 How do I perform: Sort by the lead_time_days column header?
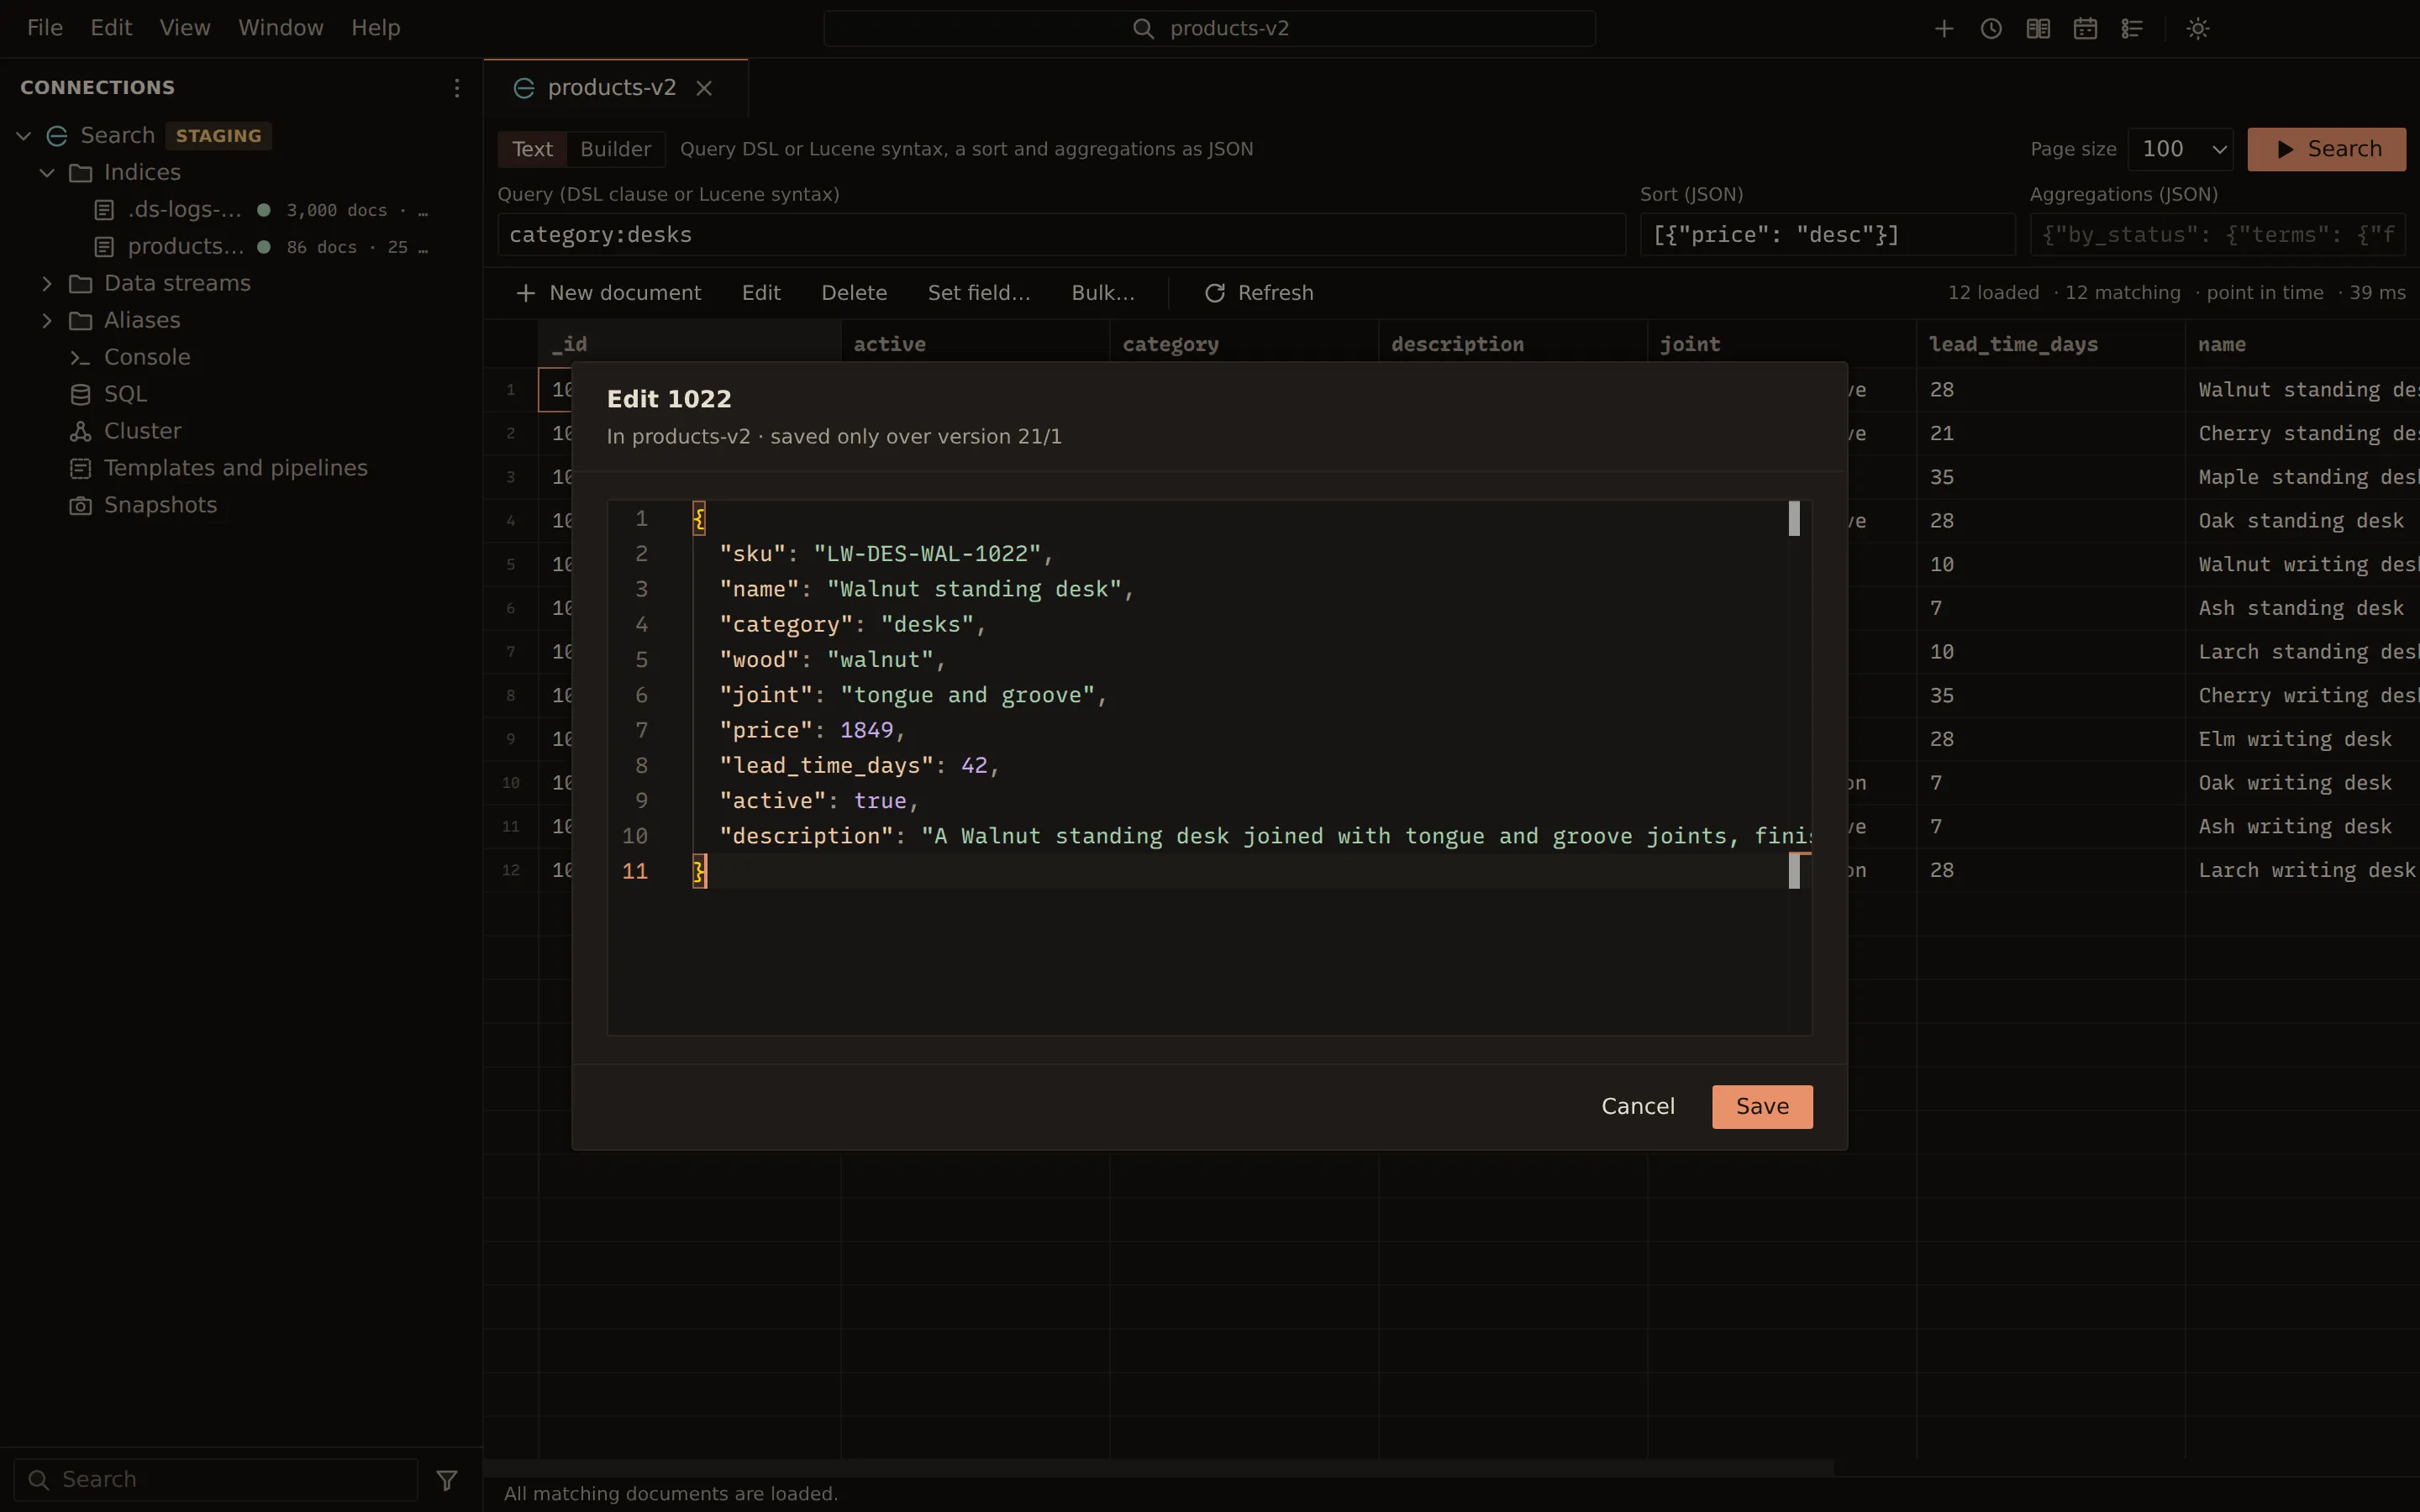tap(2050, 345)
